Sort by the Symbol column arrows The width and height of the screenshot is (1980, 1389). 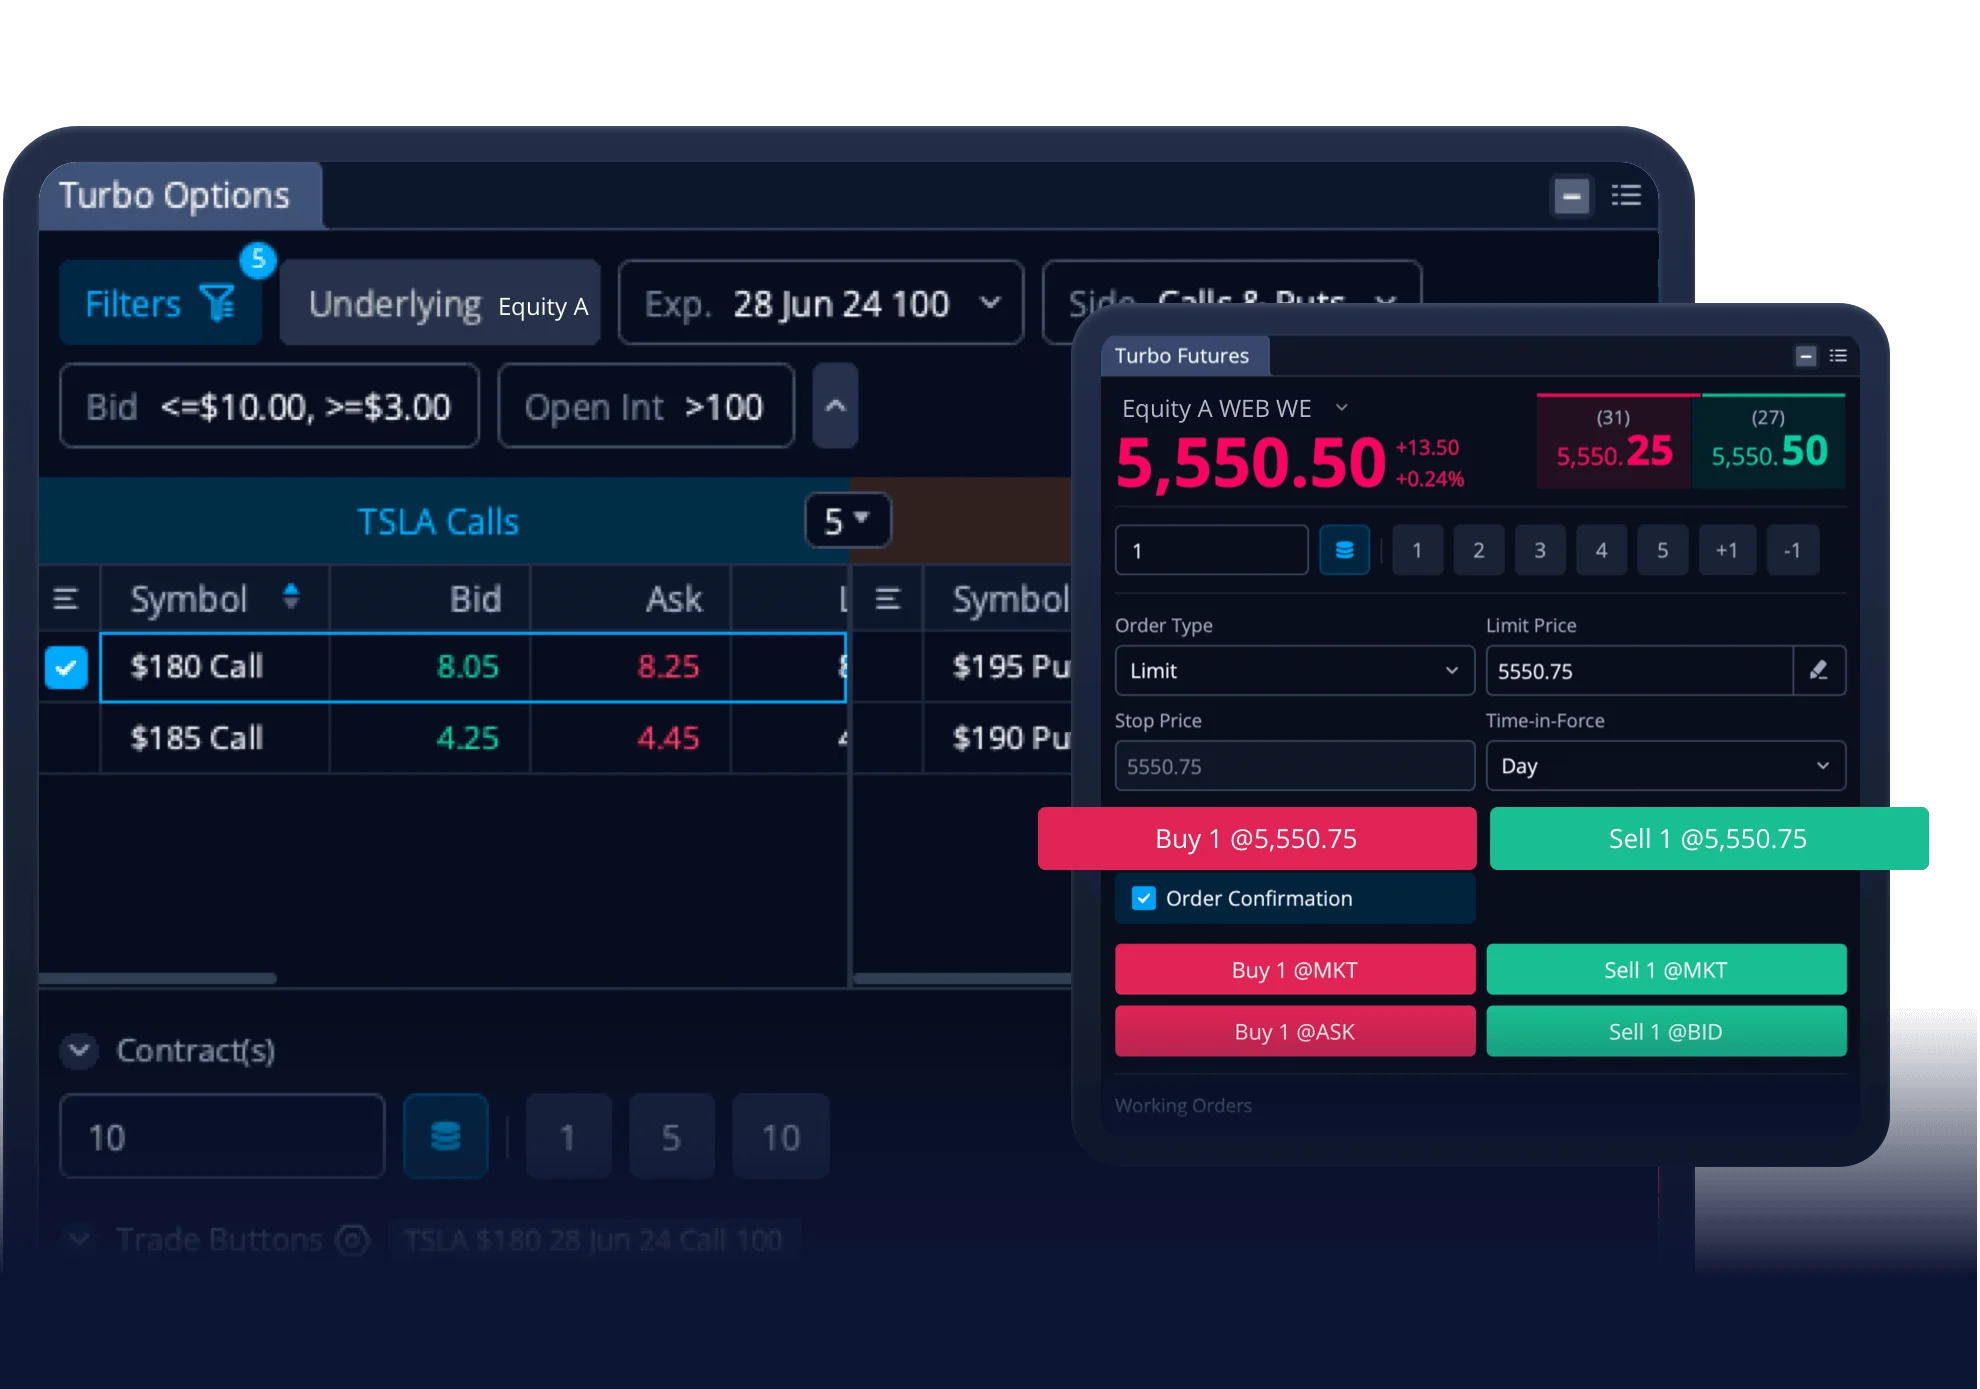pyautogui.click(x=291, y=597)
